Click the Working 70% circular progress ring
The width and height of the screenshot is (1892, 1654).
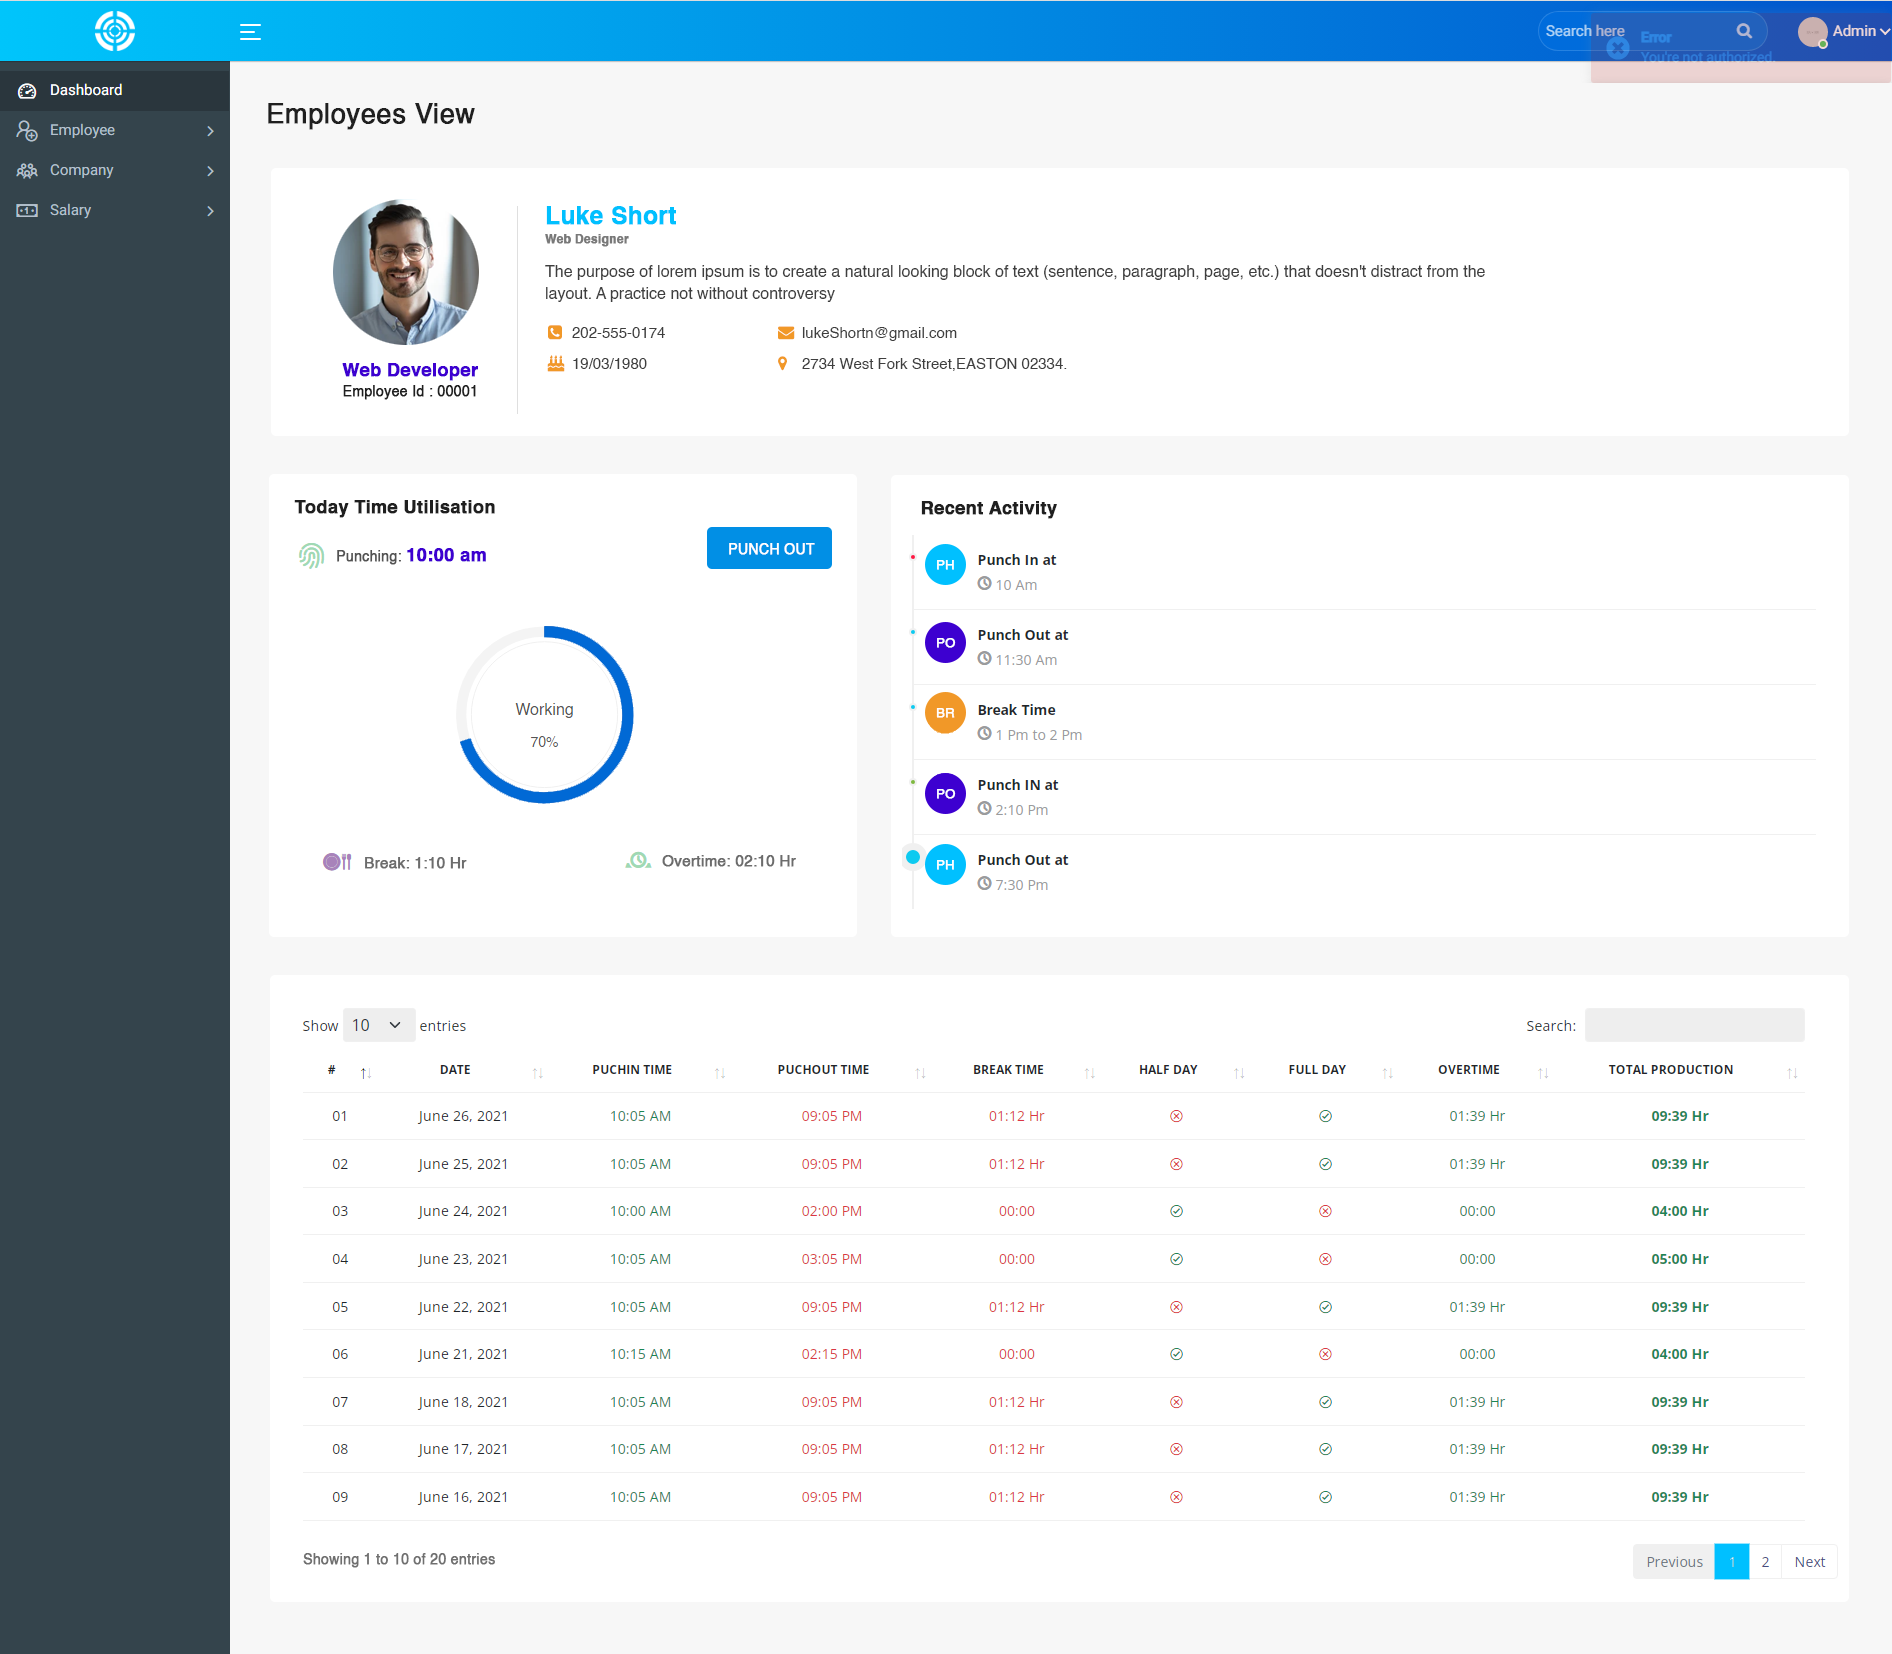point(544,714)
